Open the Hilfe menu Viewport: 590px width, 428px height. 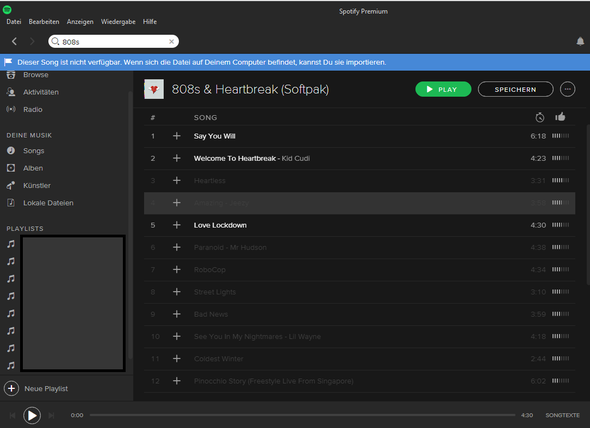click(150, 22)
